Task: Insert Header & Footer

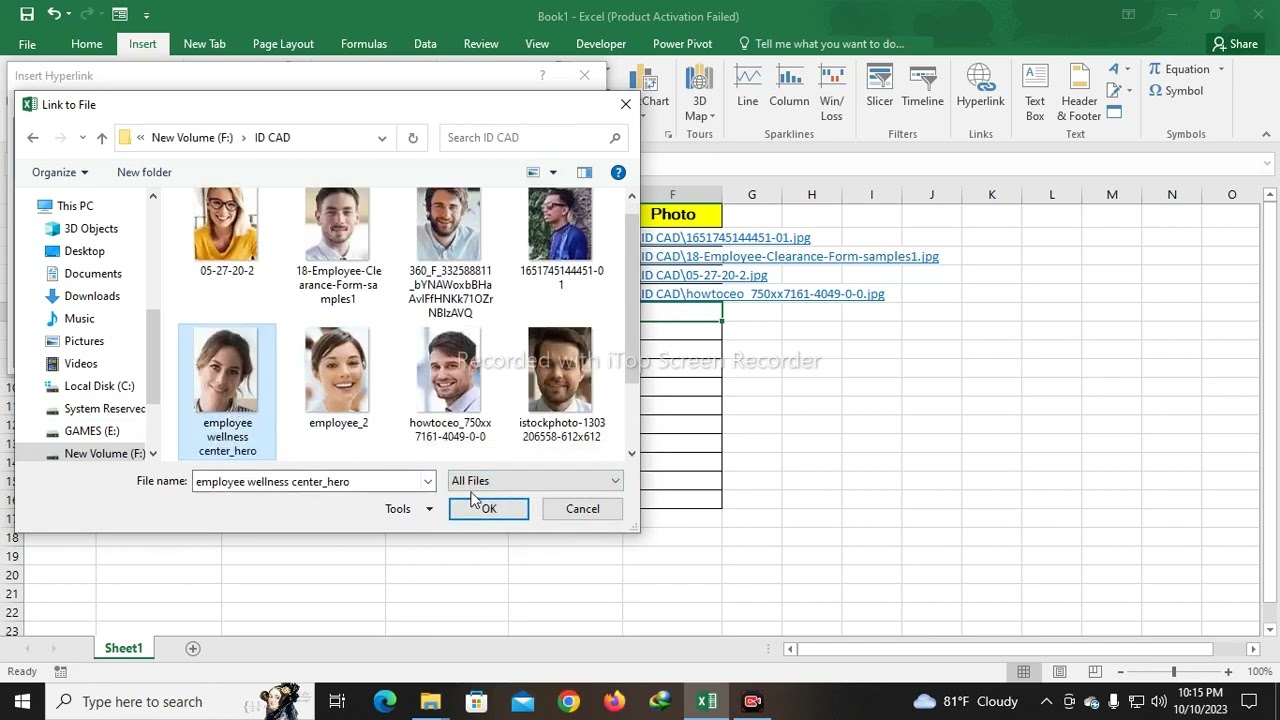Action: [1079, 93]
